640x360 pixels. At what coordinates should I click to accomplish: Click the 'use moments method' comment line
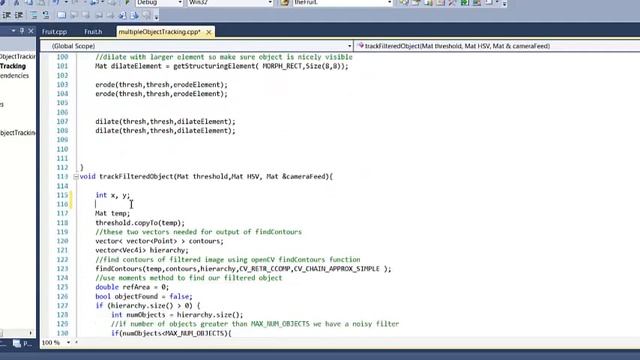click(x=189, y=278)
